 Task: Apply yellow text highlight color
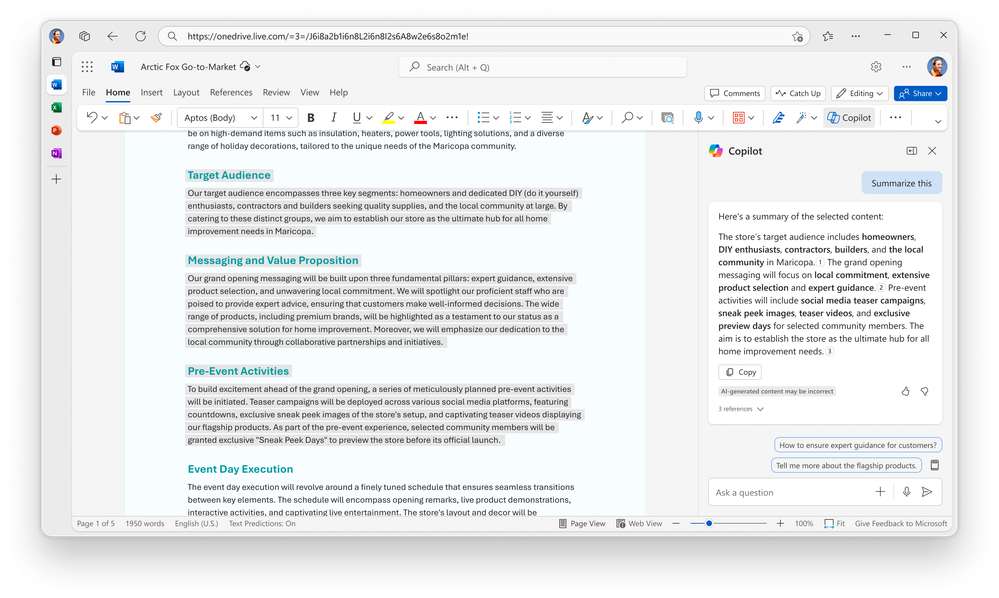[389, 117]
